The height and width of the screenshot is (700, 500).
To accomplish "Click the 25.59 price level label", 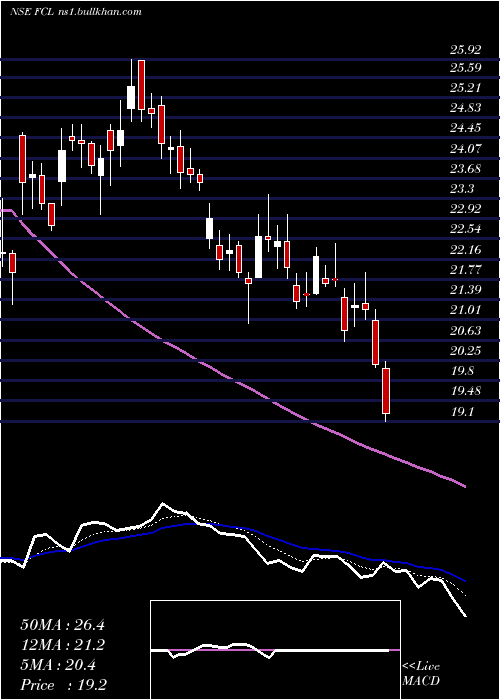I will coord(465,68).
